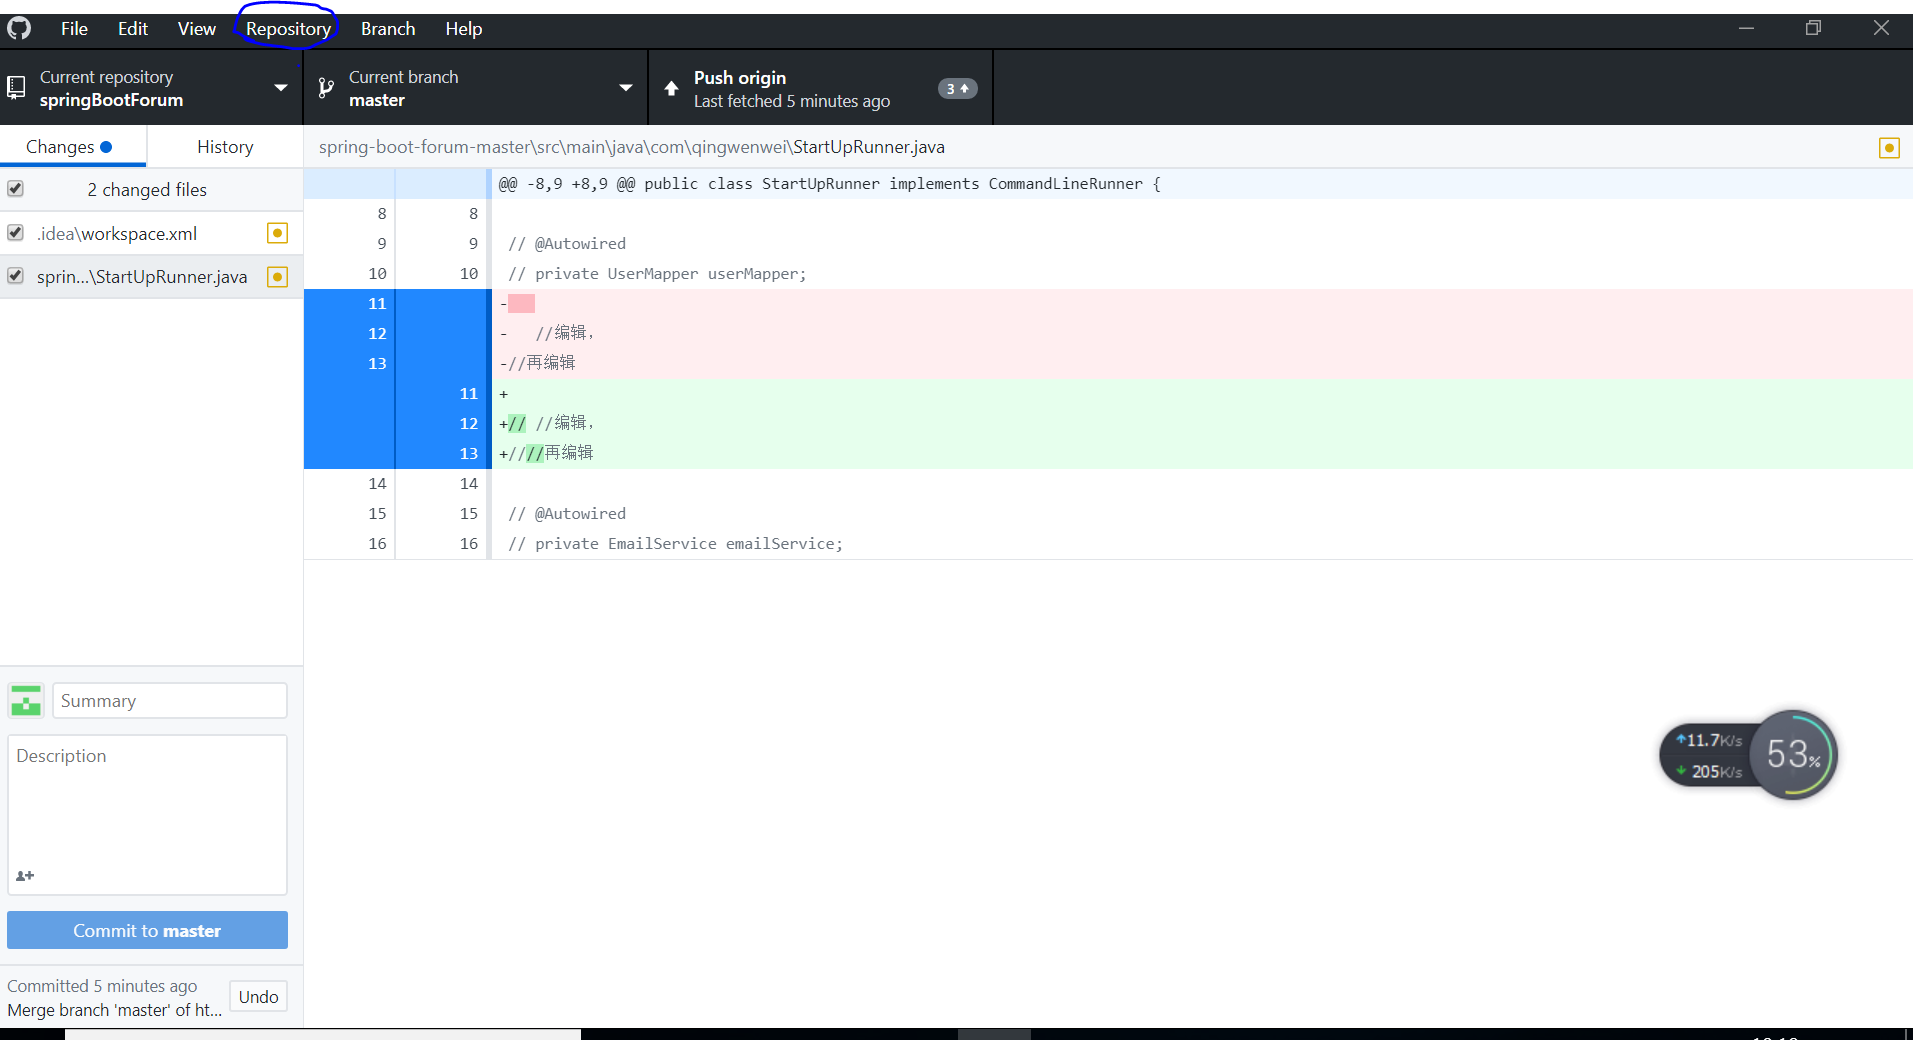Click the Description text area
1913x1040 pixels.
(147, 814)
